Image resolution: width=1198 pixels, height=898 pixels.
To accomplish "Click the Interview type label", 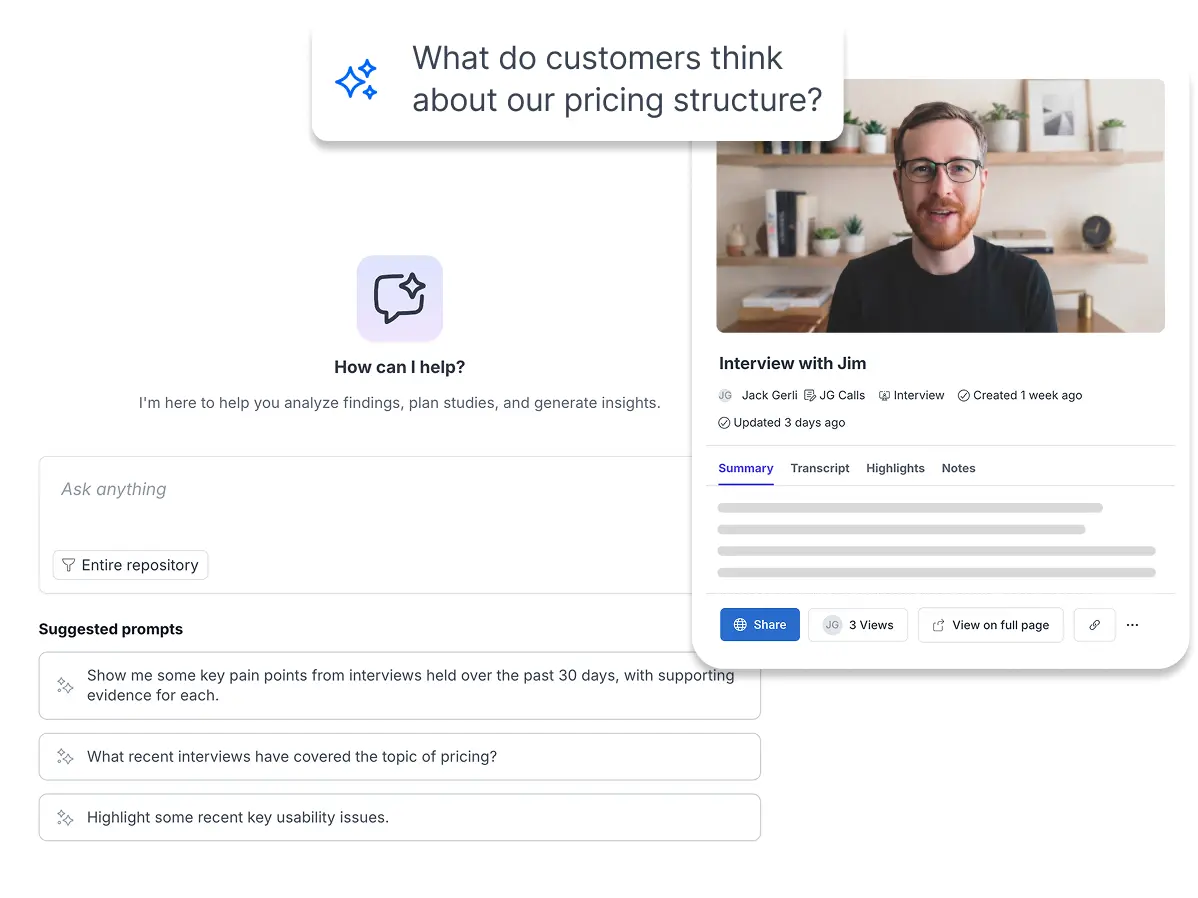I will (919, 395).
